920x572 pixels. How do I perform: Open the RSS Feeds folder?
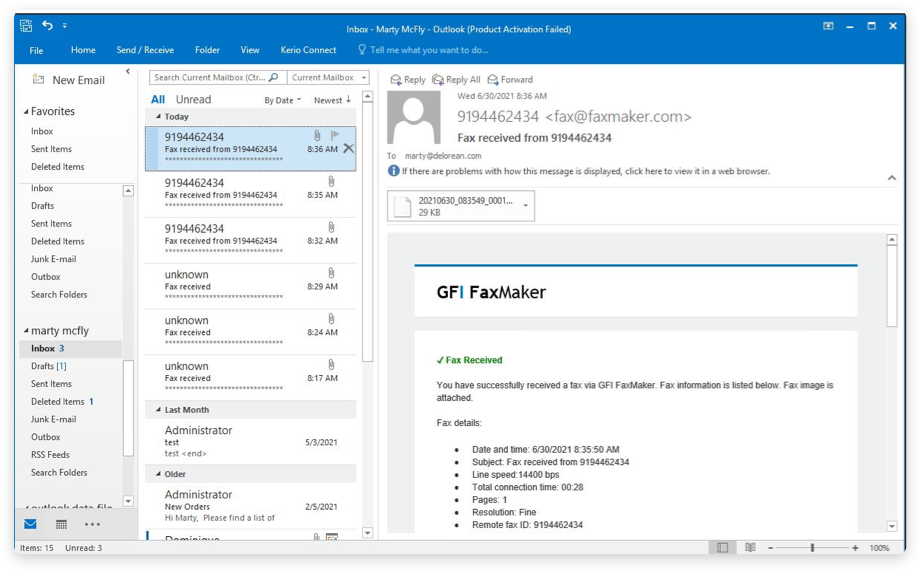coord(50,455)
